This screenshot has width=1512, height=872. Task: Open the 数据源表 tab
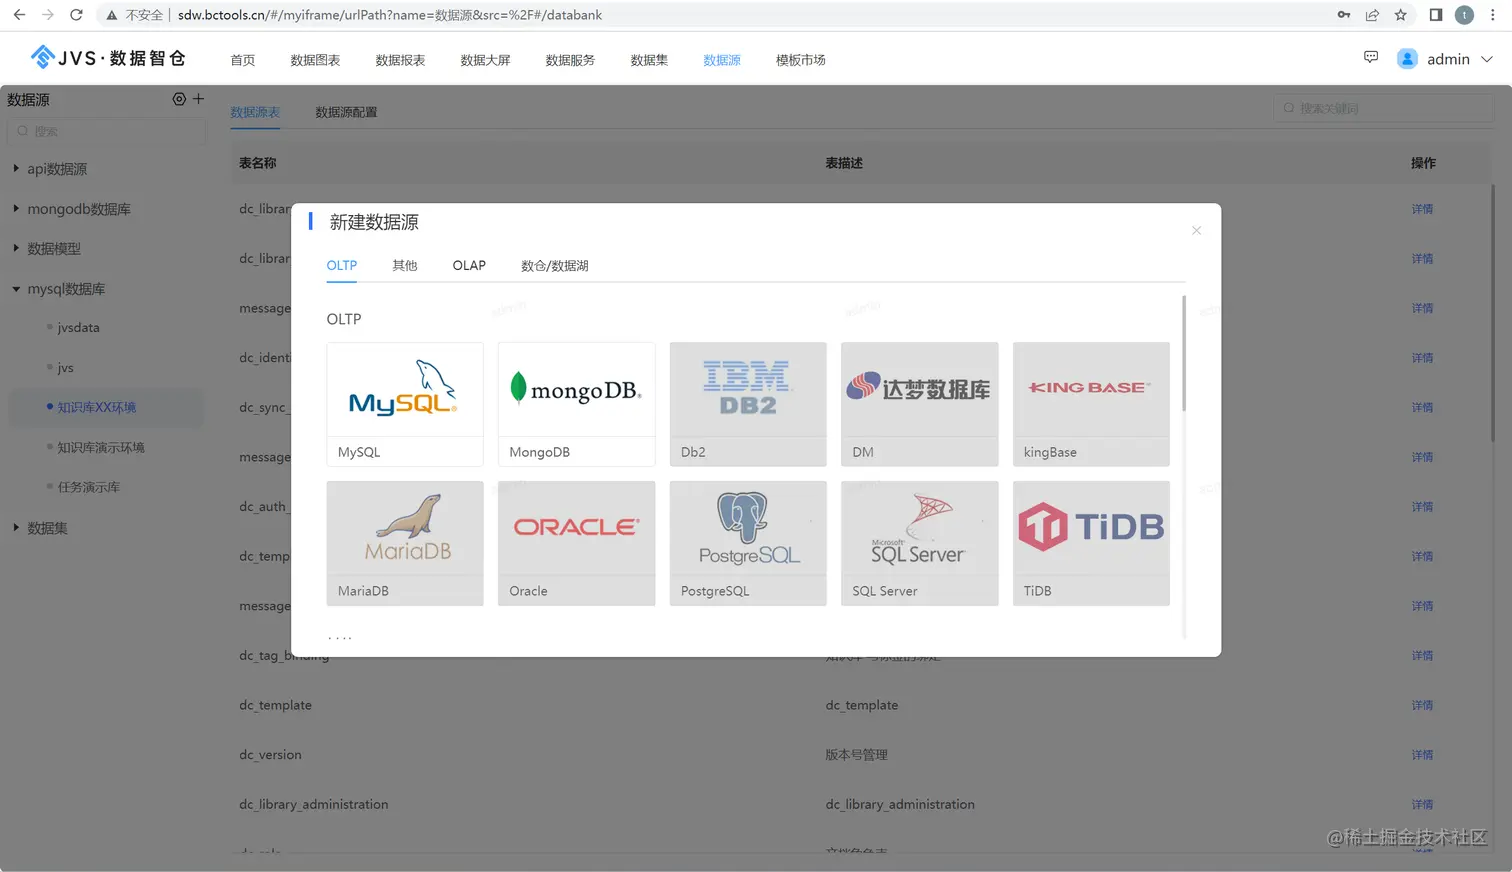(x=255, y=112)
